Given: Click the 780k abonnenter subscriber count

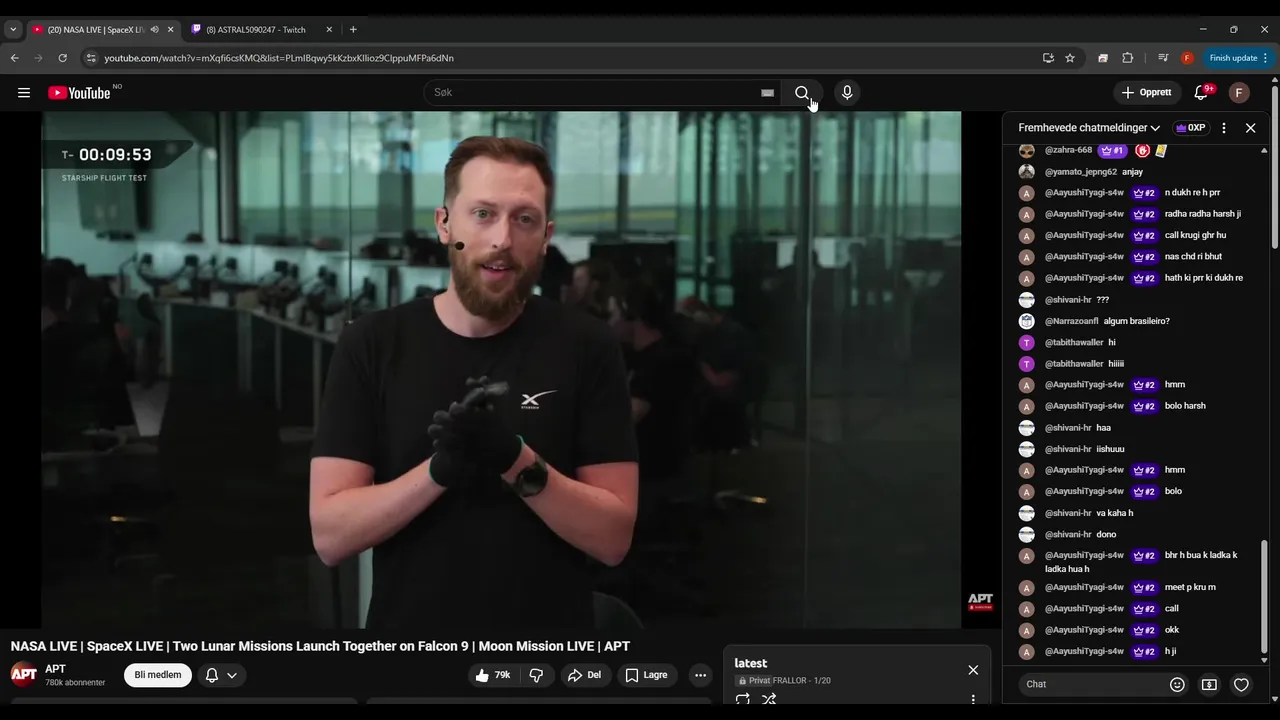Looking at the screenshot, I should pyautogui.click(x=75, y=683).
